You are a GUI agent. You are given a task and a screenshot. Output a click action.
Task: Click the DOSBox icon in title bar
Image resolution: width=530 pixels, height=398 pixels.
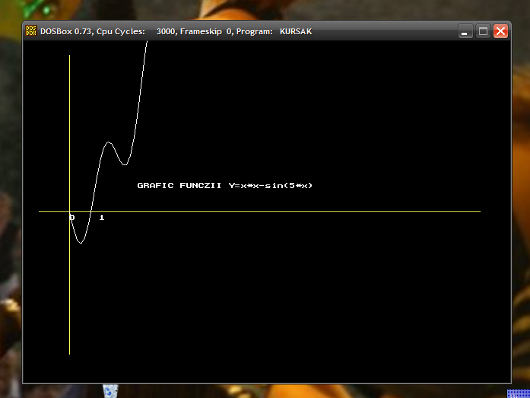tap(31, 31)
